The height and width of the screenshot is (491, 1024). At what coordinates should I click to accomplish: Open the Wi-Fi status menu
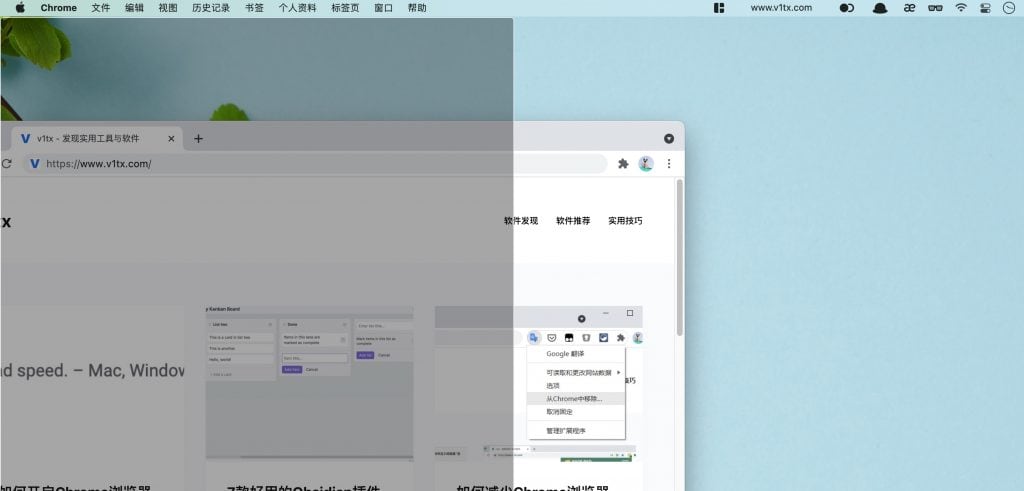[961, 8]
